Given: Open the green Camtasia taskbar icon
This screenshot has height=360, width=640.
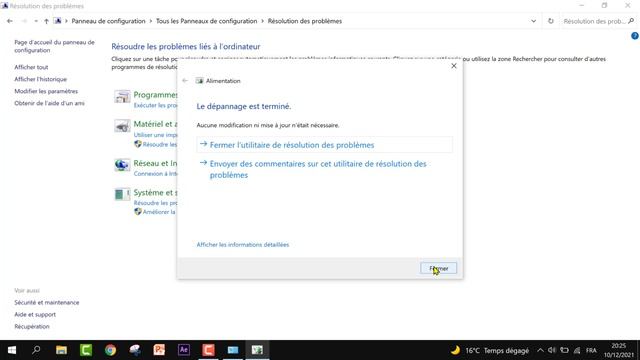Looking at the screenshot, I should [x=86, y=350].
